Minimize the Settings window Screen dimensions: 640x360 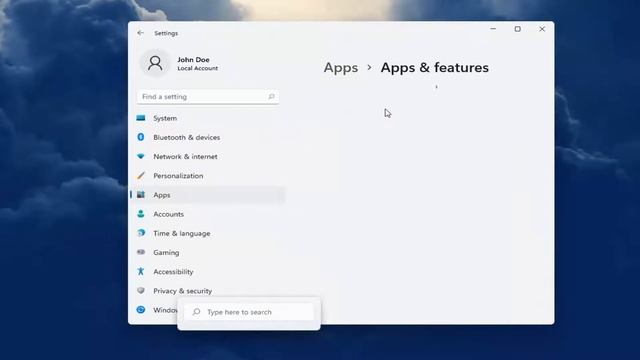(493, 29)
